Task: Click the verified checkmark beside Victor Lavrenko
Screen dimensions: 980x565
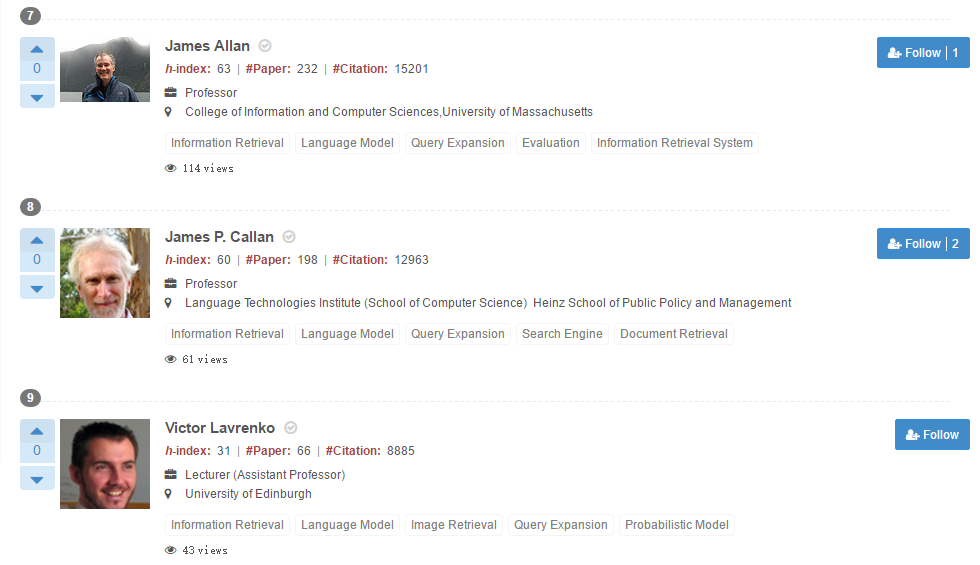Action: (291, 428)
